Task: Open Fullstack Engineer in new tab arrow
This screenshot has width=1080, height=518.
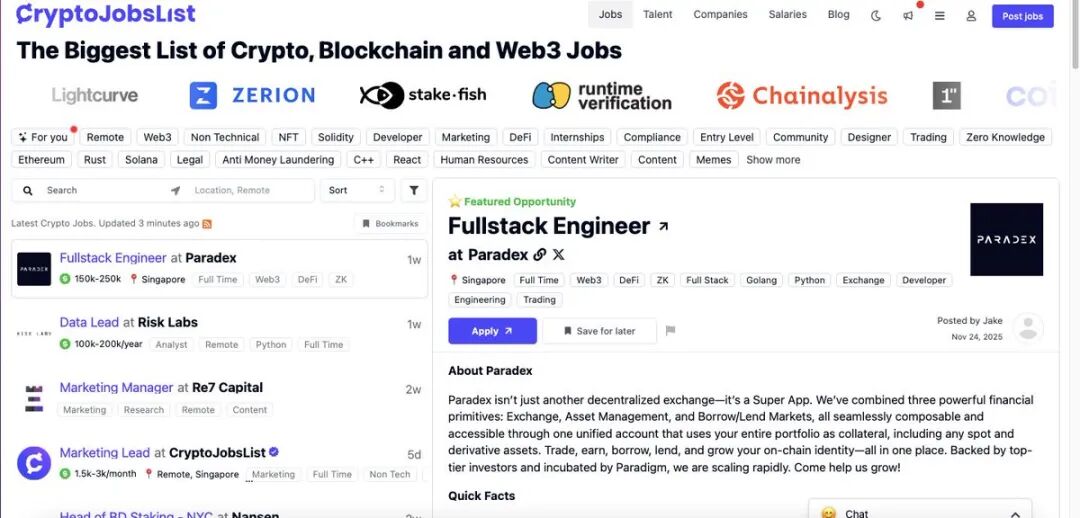Action: pyautogui.click(x=663, y=227)
